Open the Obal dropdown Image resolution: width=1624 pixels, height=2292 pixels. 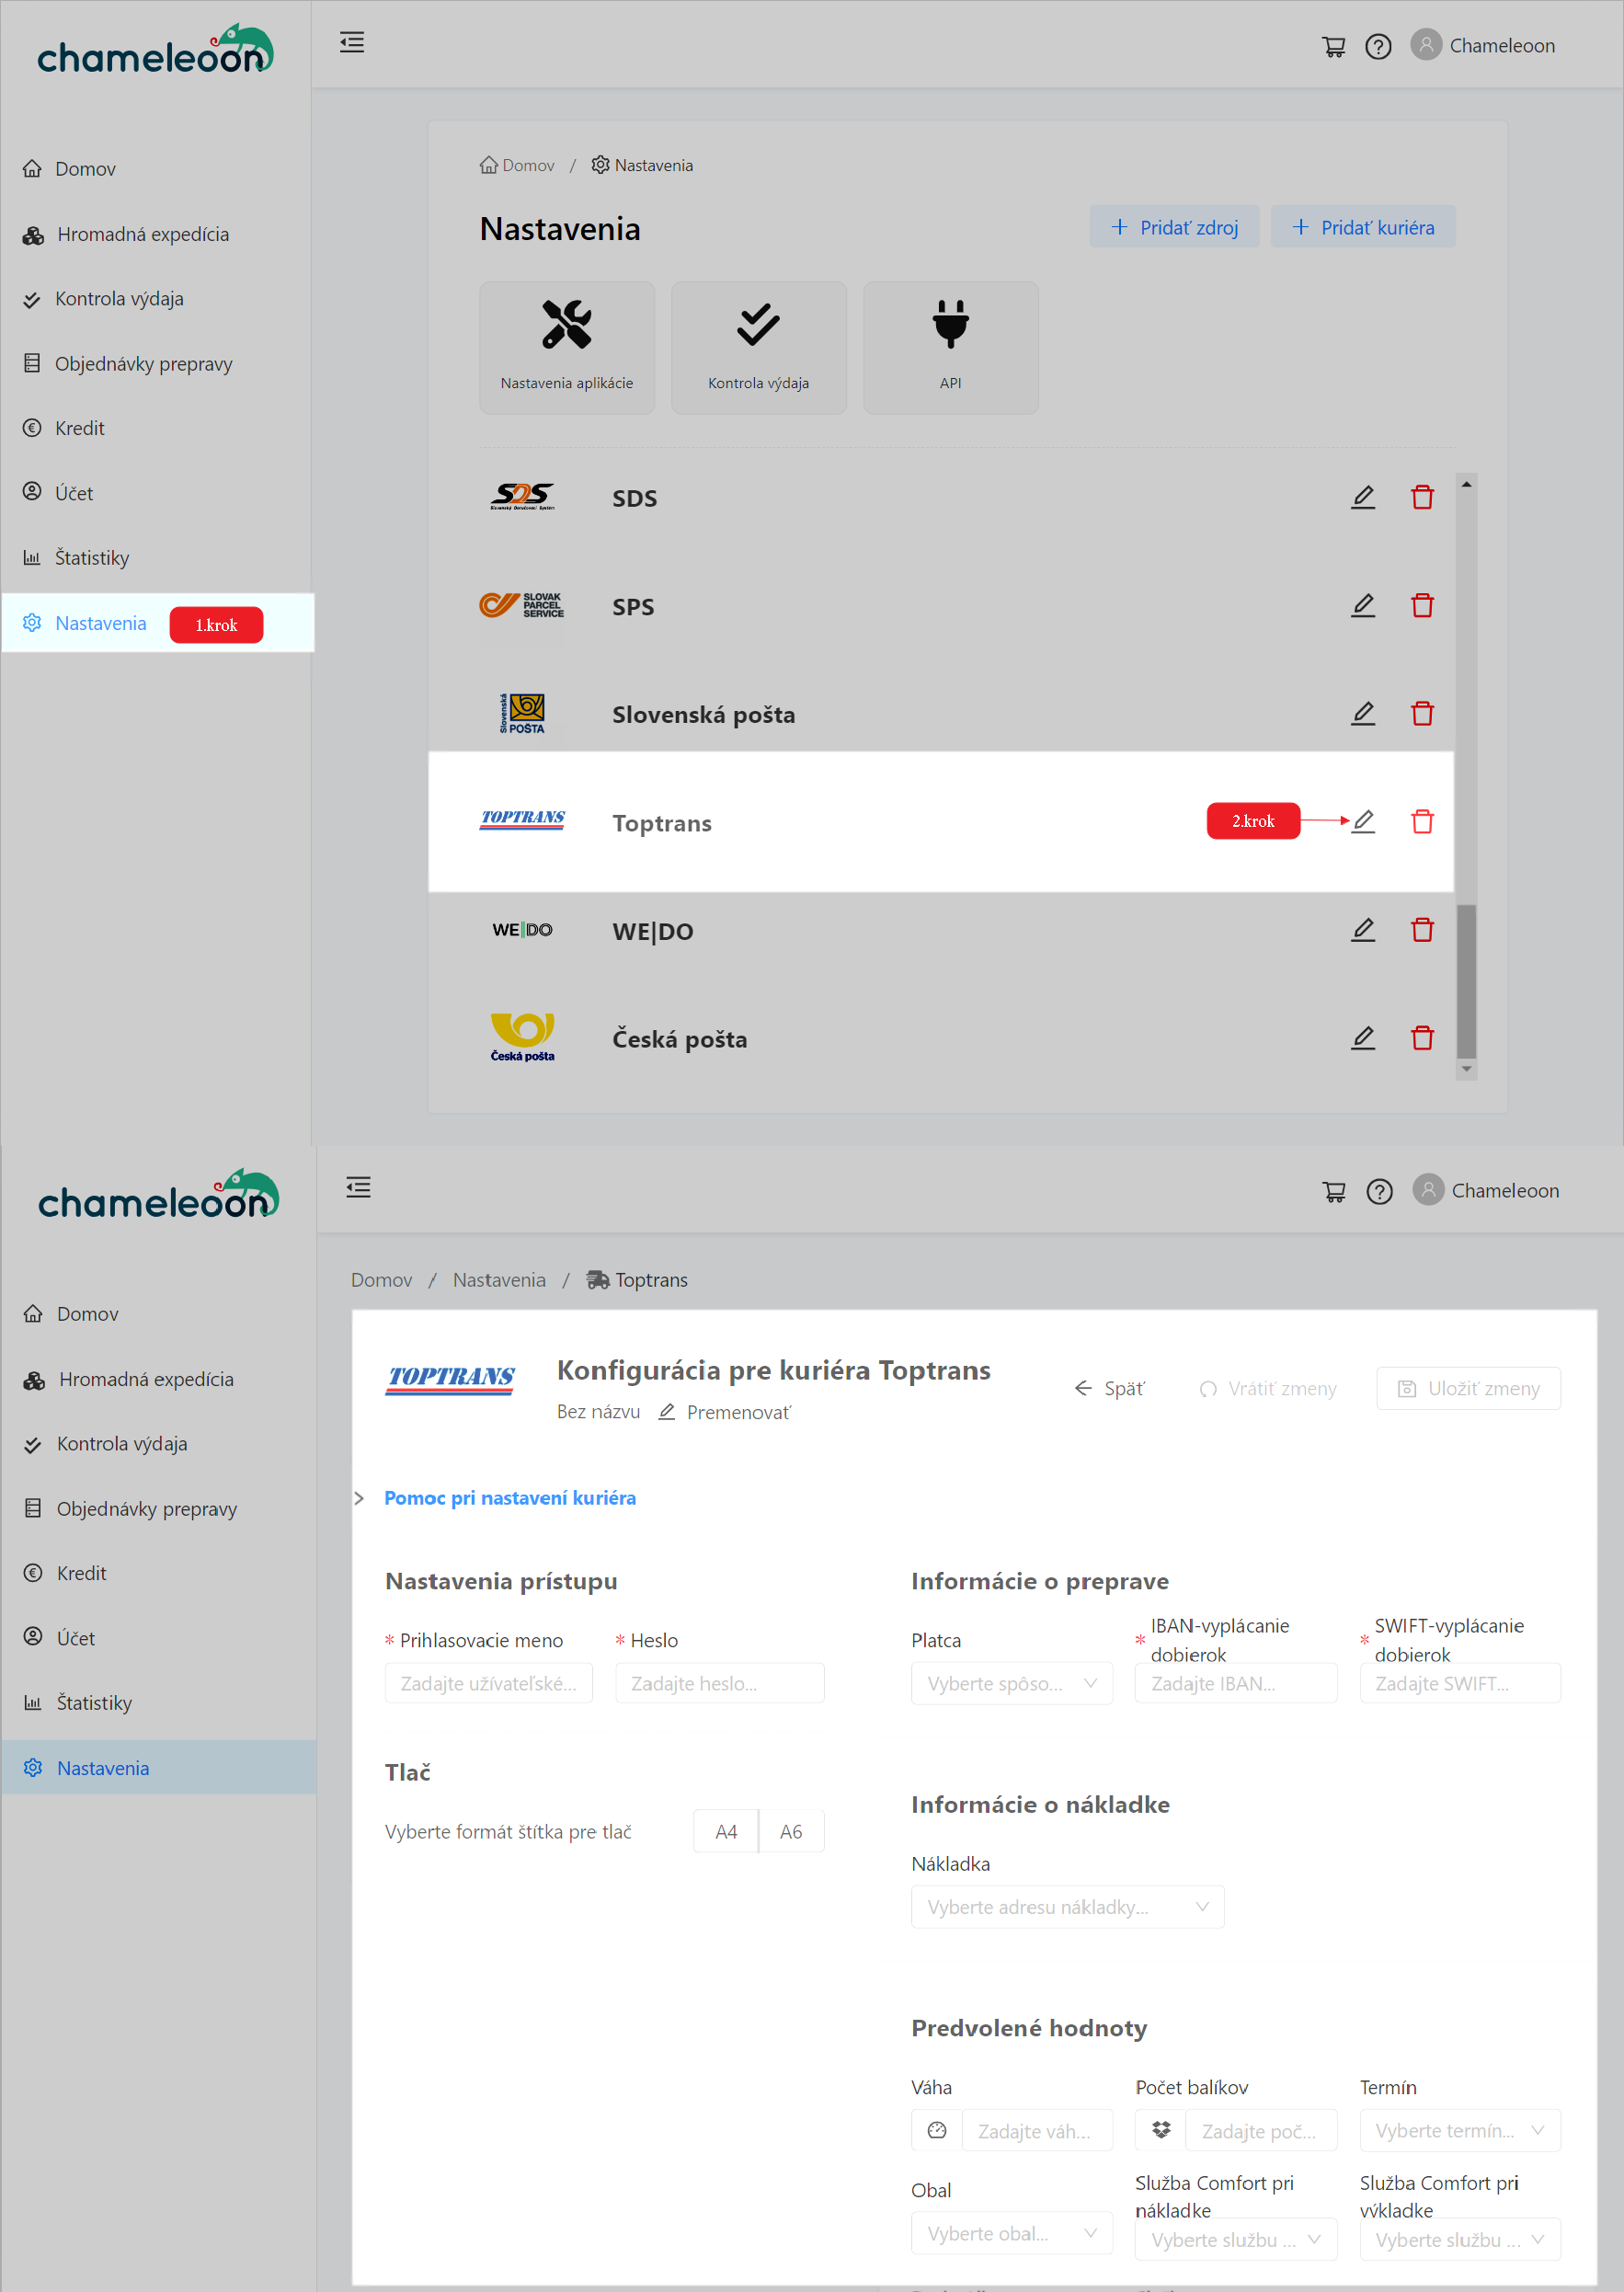point(1012,2234)
